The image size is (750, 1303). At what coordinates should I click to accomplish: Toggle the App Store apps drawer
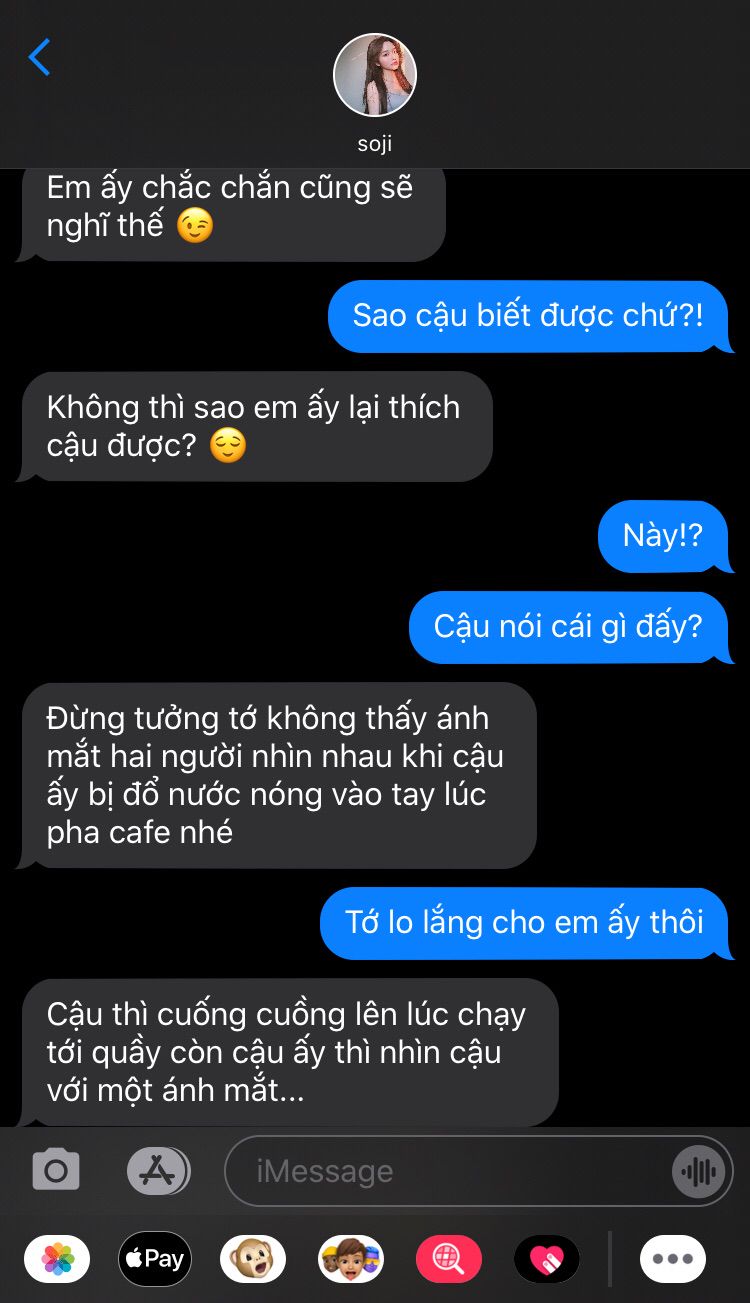pyautogui.click(x=158, y=1170)
